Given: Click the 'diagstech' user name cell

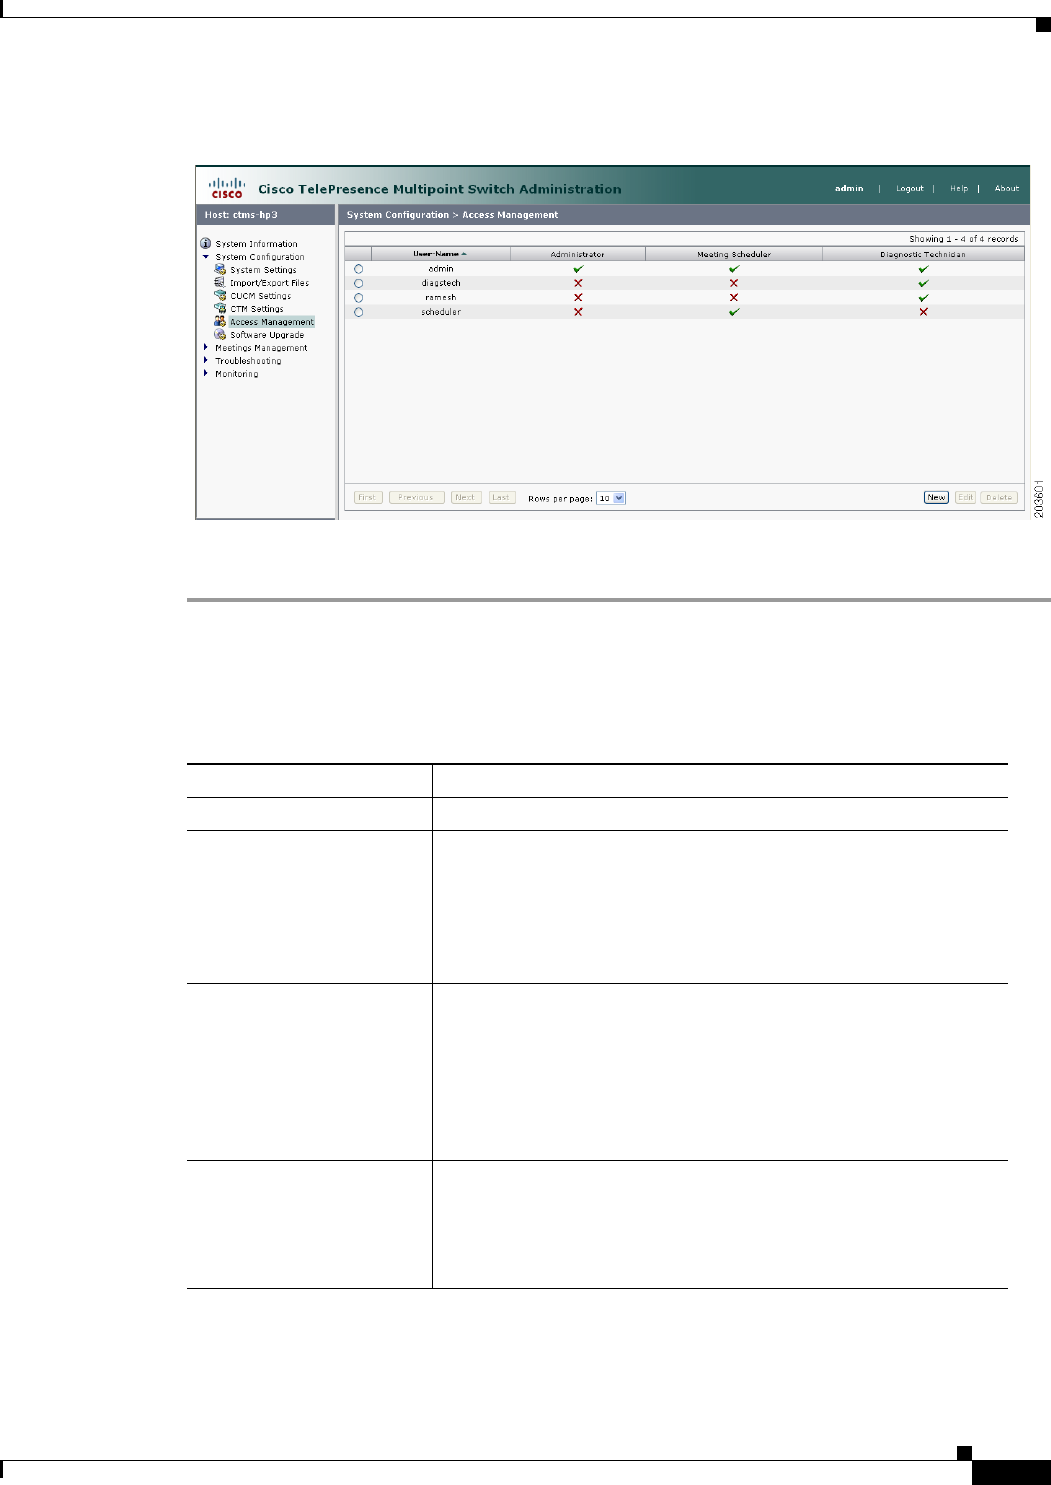Looking at the screenshot, I should (x=441, y=283).
